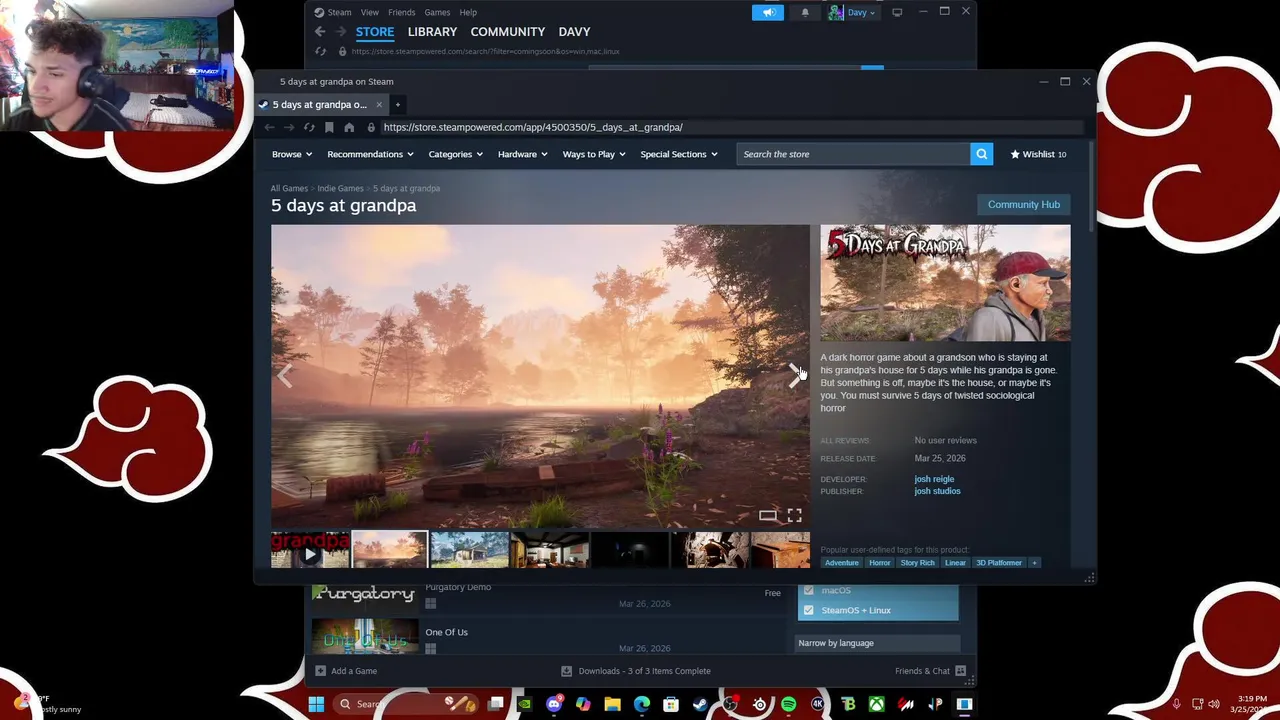
Task: Switch to the COMMUNITY tab
Action: 508,32
